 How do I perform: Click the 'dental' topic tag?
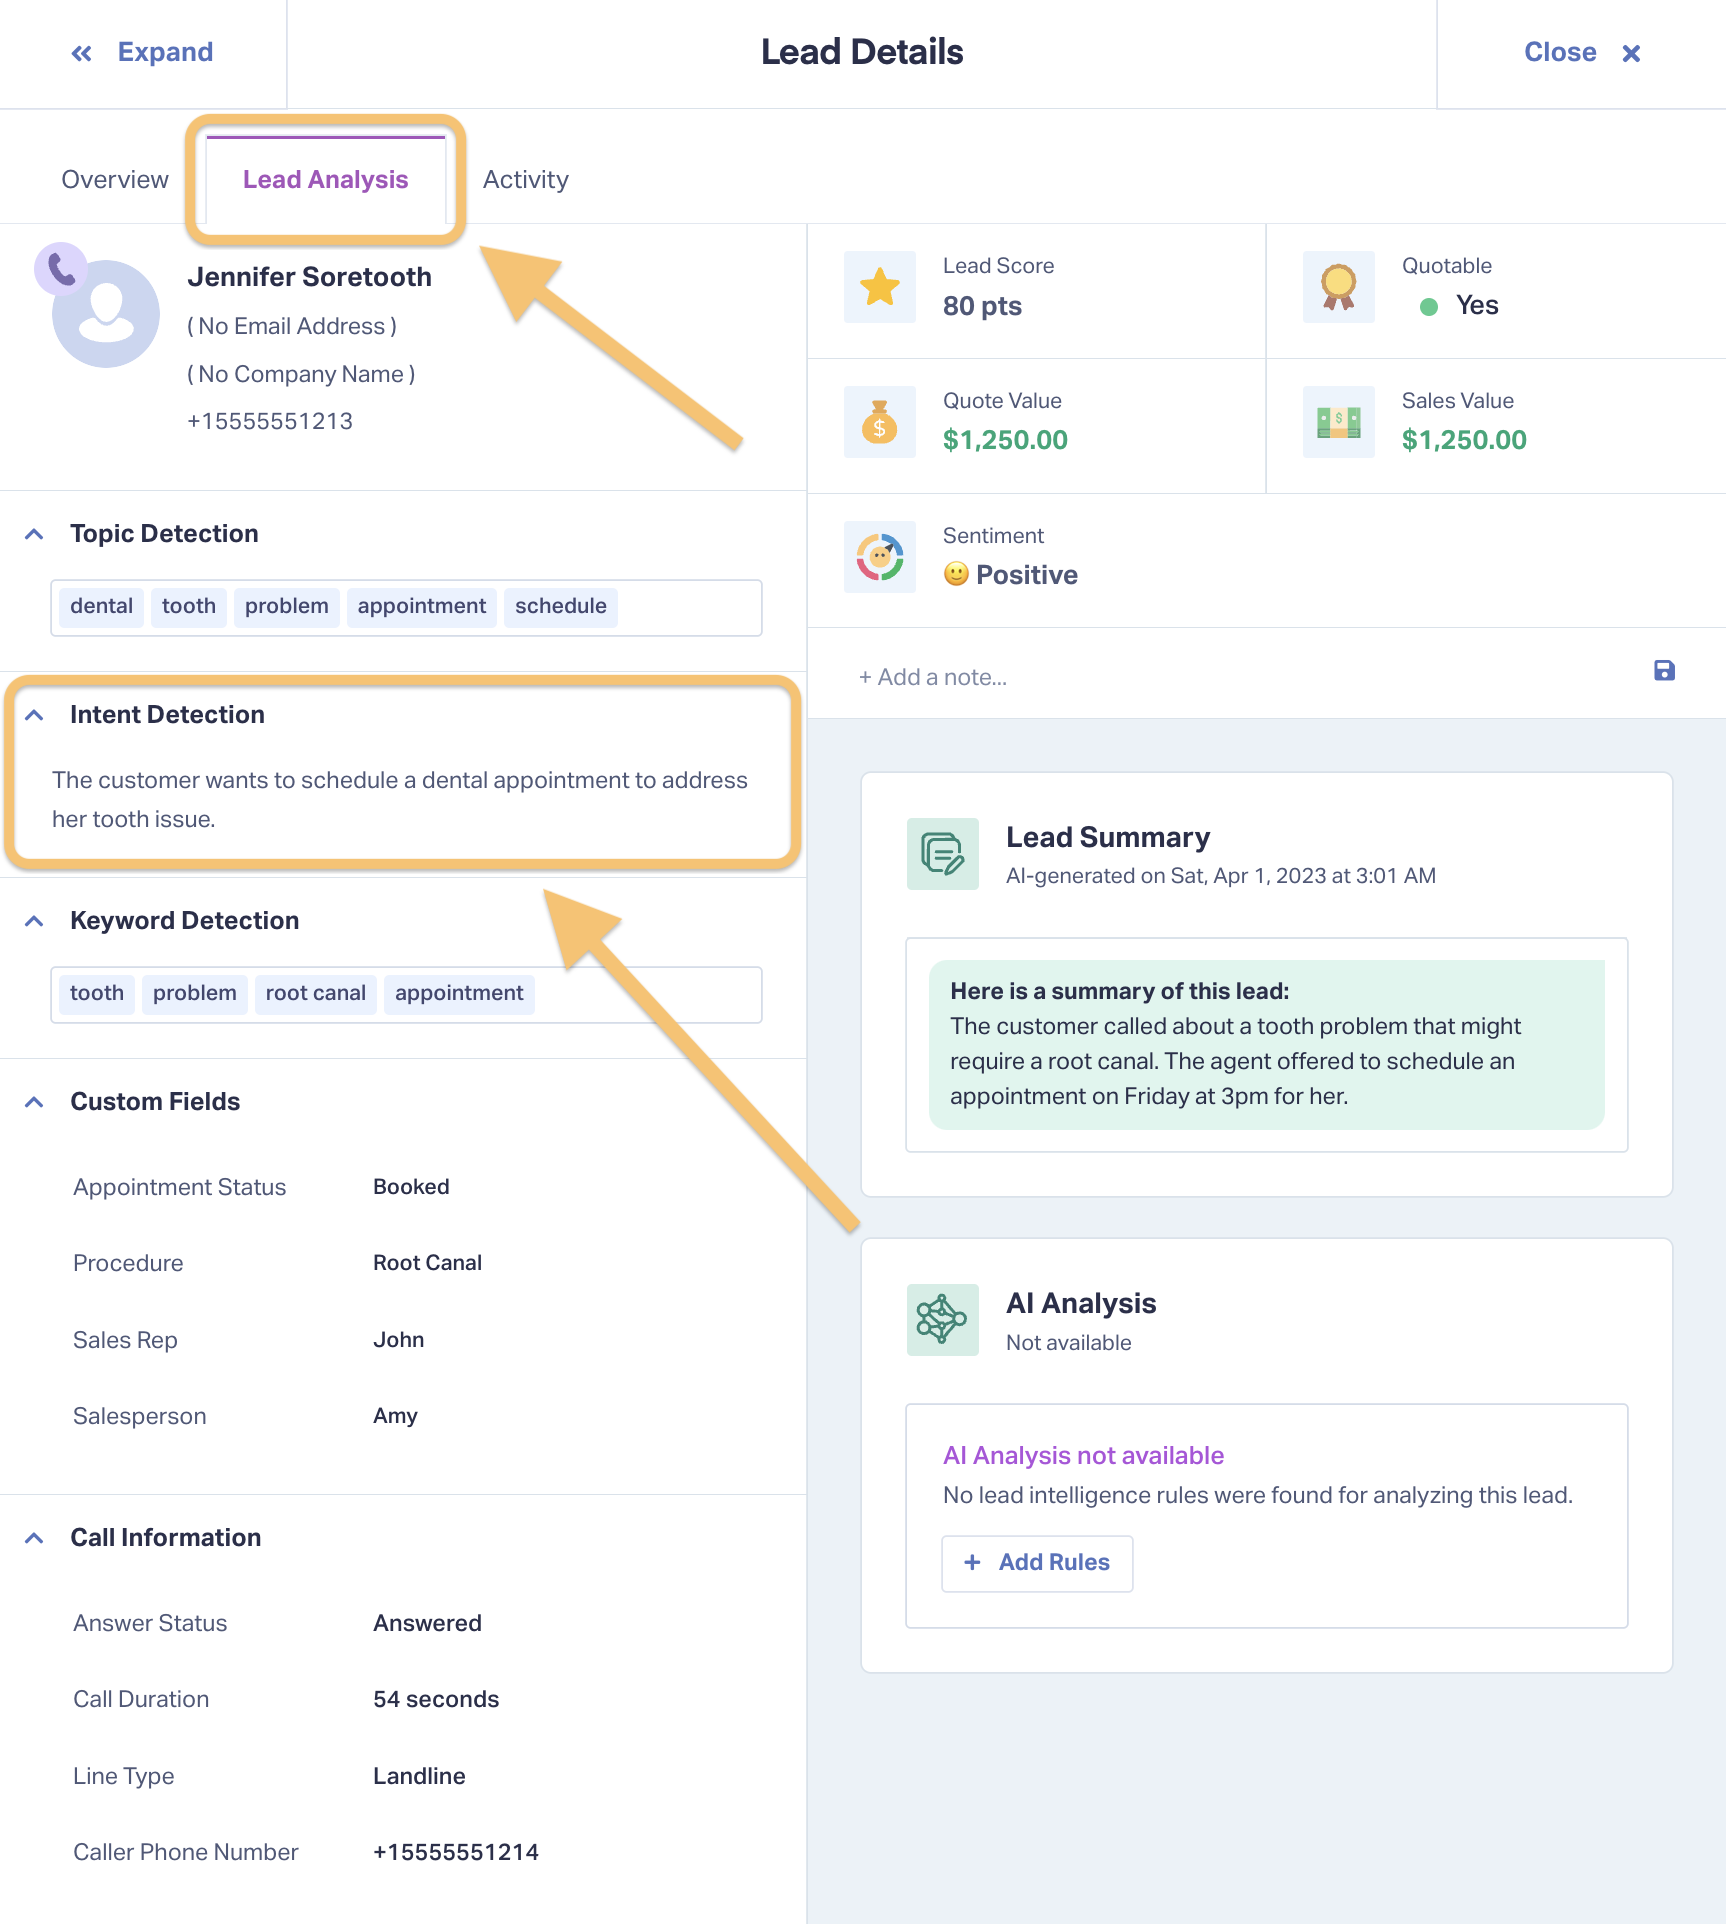102,607
